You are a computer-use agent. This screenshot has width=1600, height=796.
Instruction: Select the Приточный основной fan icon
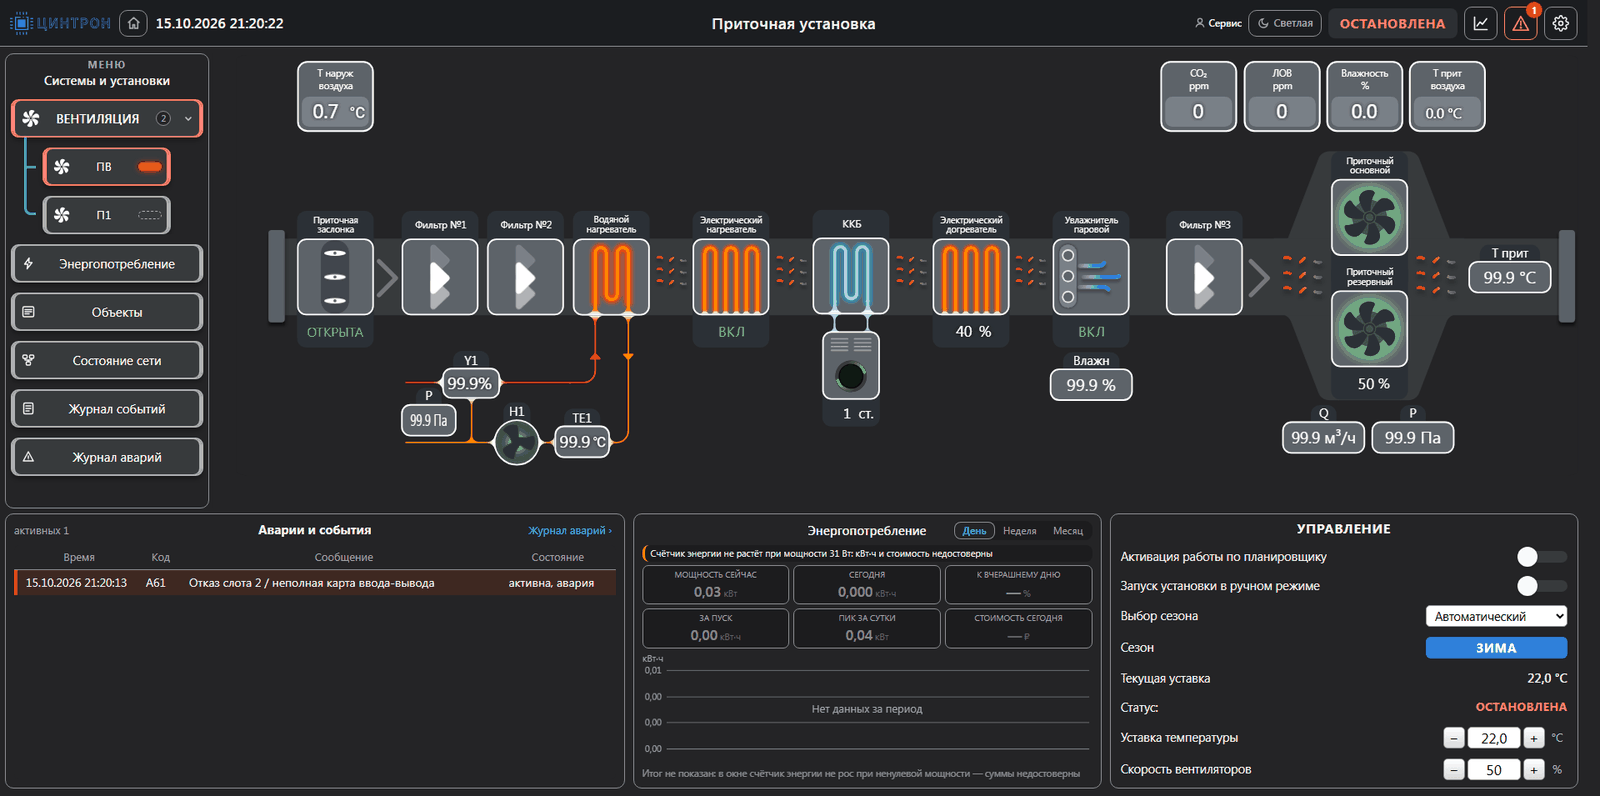[x=1369, y=217]
